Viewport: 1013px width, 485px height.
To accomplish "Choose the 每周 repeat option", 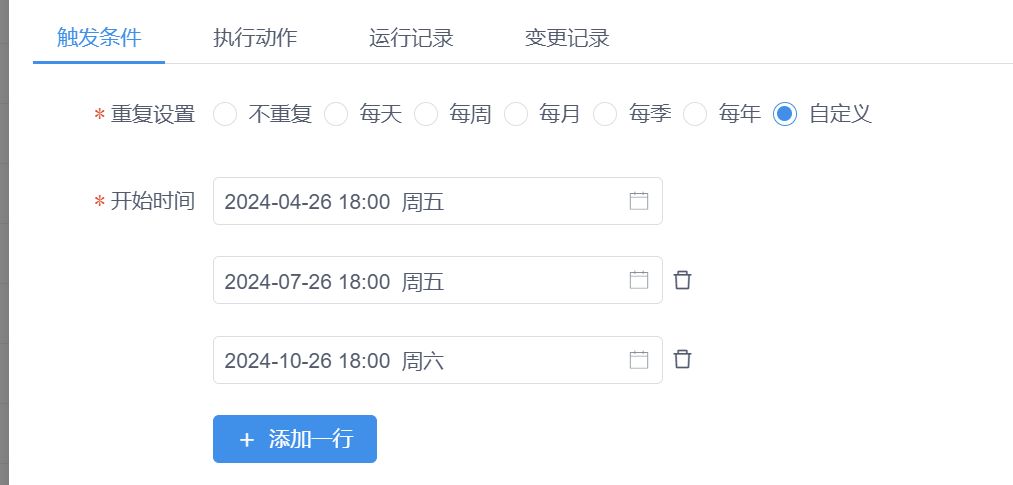I will pos(426,114).
